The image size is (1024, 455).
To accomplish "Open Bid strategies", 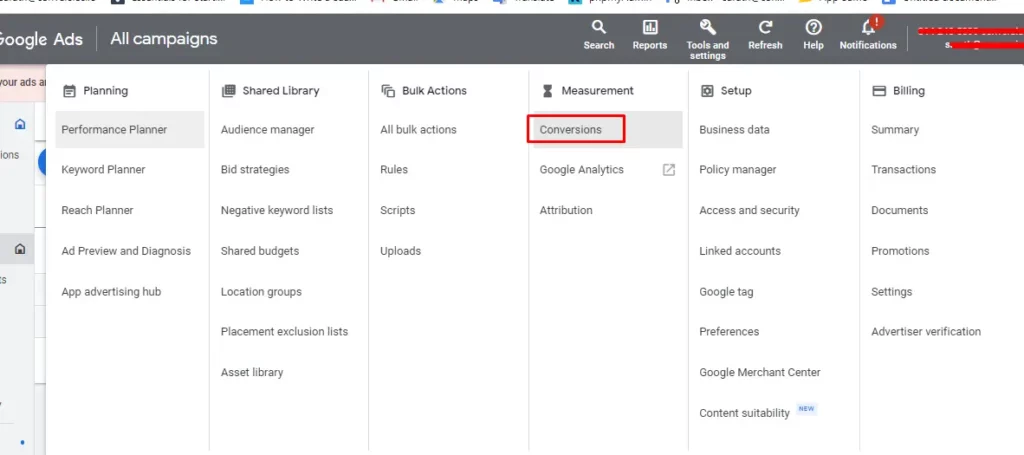I will 255,170.
